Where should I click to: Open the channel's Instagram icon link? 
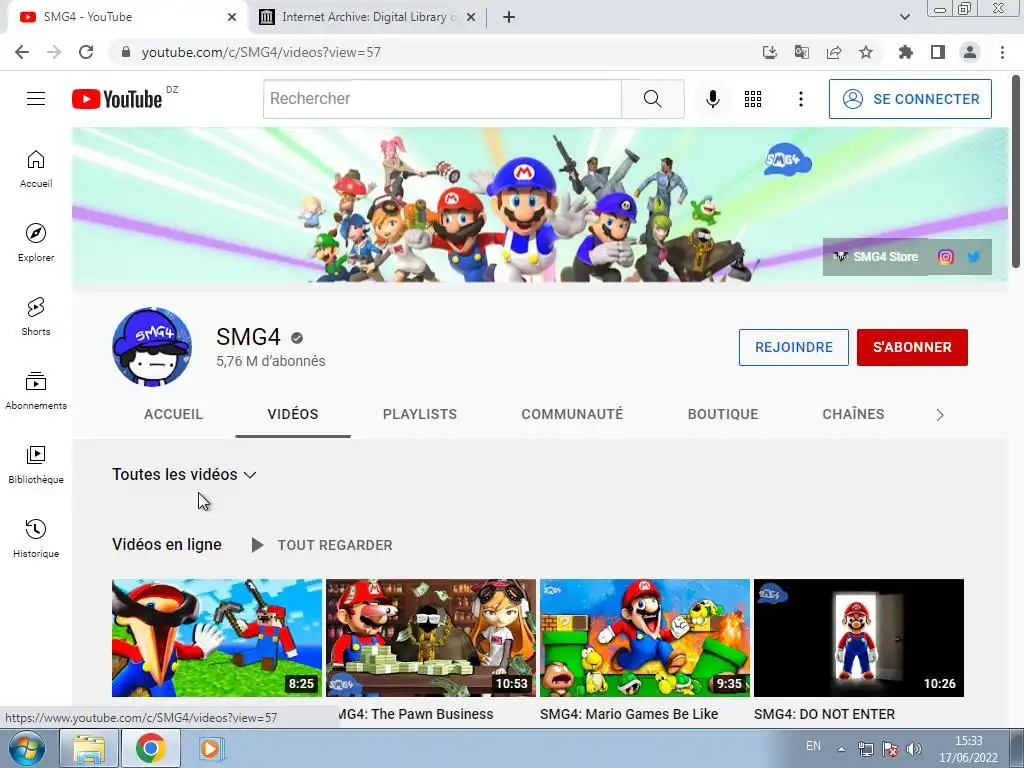(945, 257)
